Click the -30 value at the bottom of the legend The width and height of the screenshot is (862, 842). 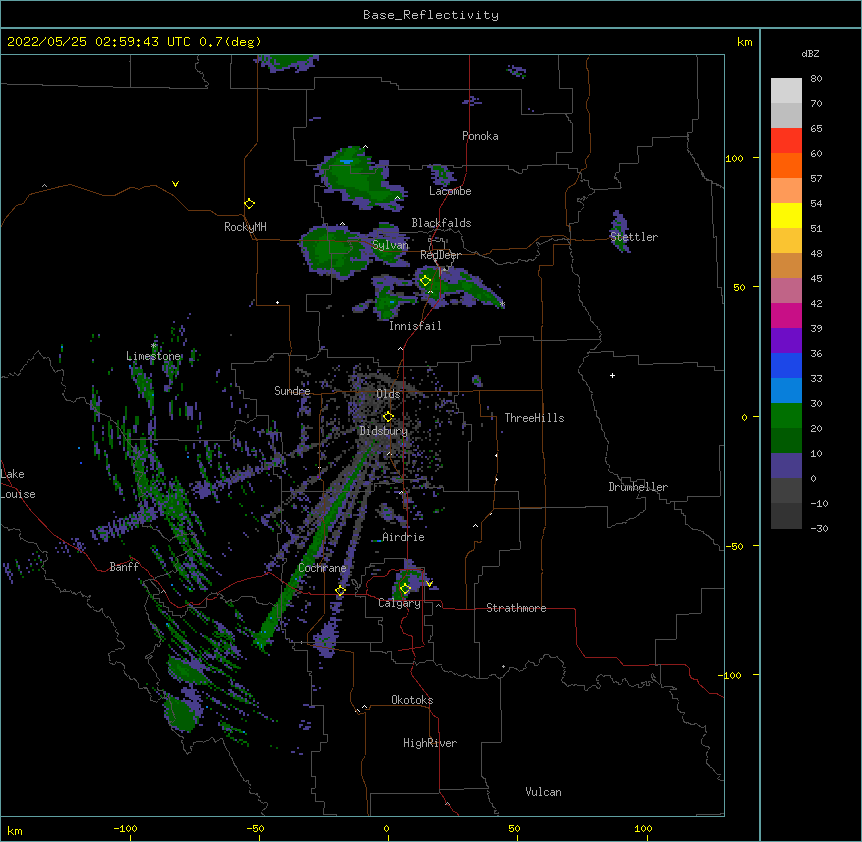click(x=819, y=528)
